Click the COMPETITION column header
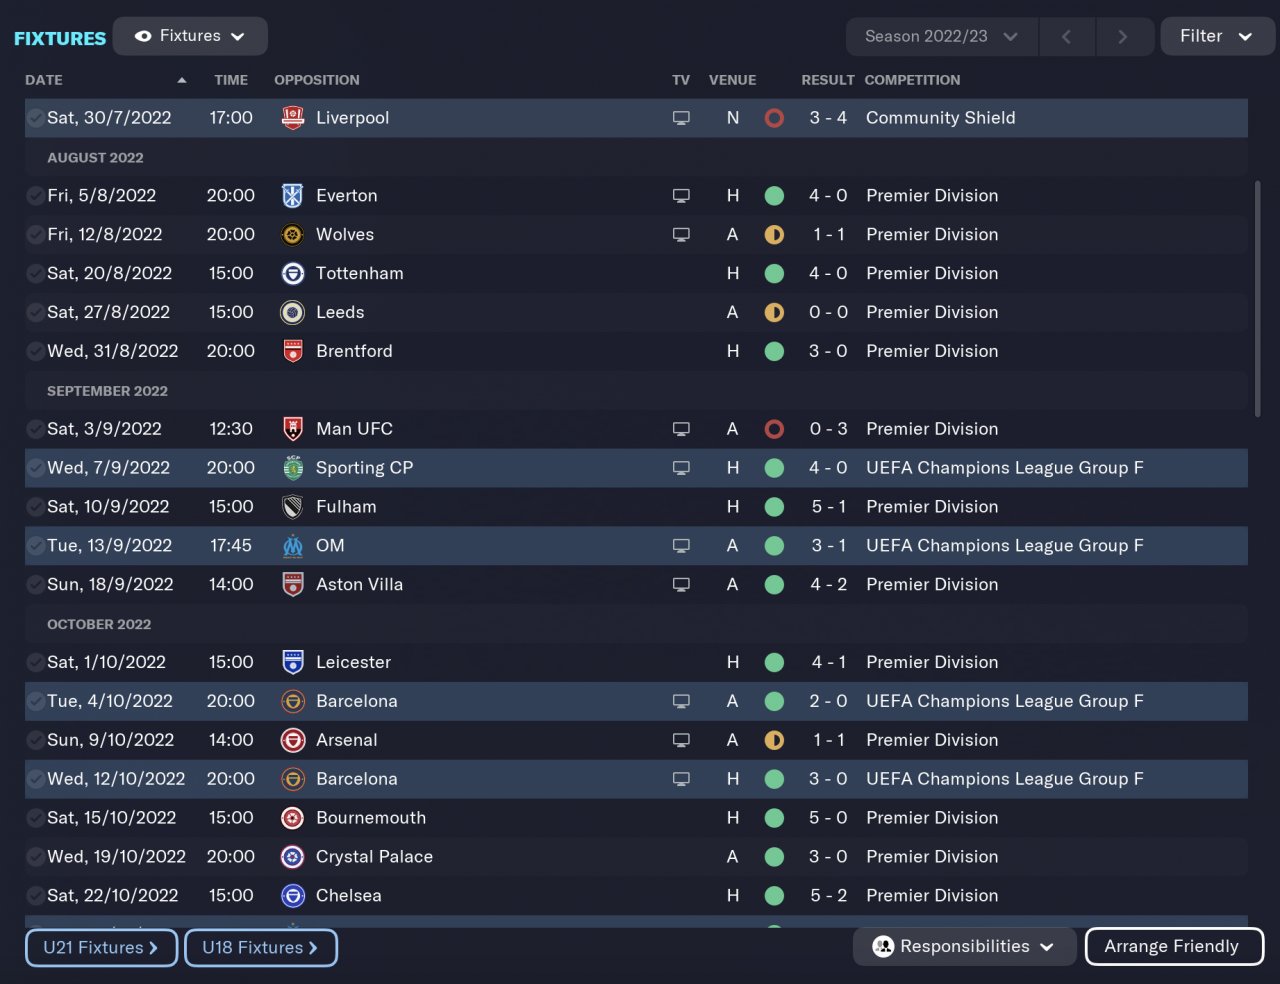 (912, 80)
